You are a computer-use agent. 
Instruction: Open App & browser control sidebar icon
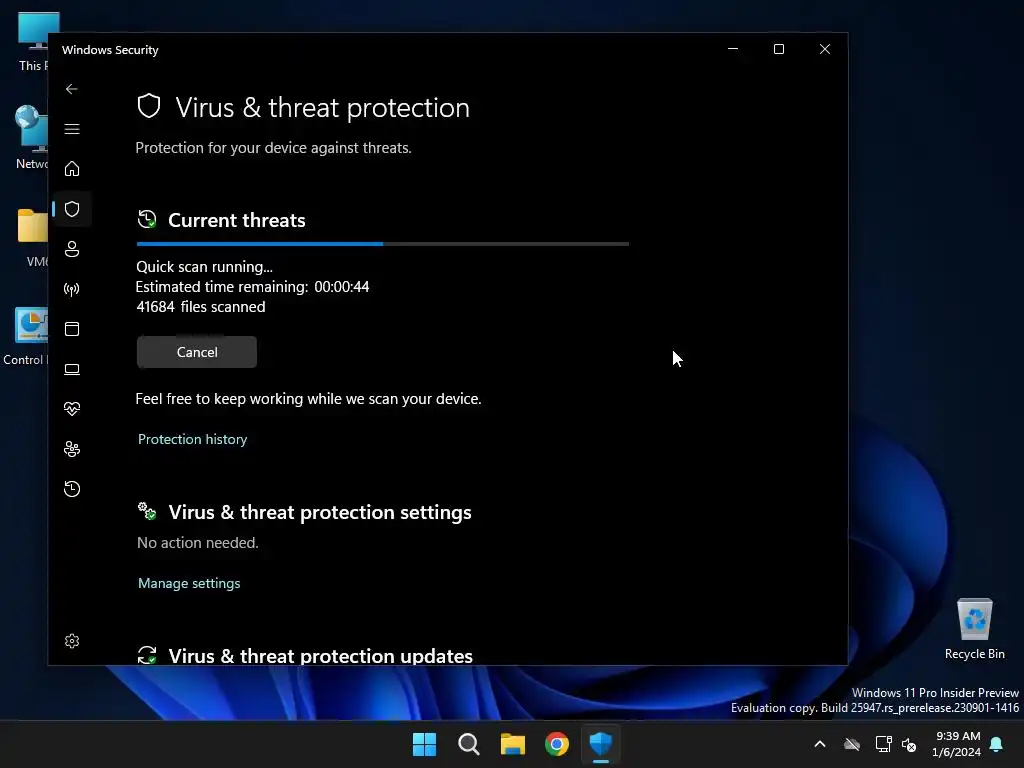click(72, 328)
